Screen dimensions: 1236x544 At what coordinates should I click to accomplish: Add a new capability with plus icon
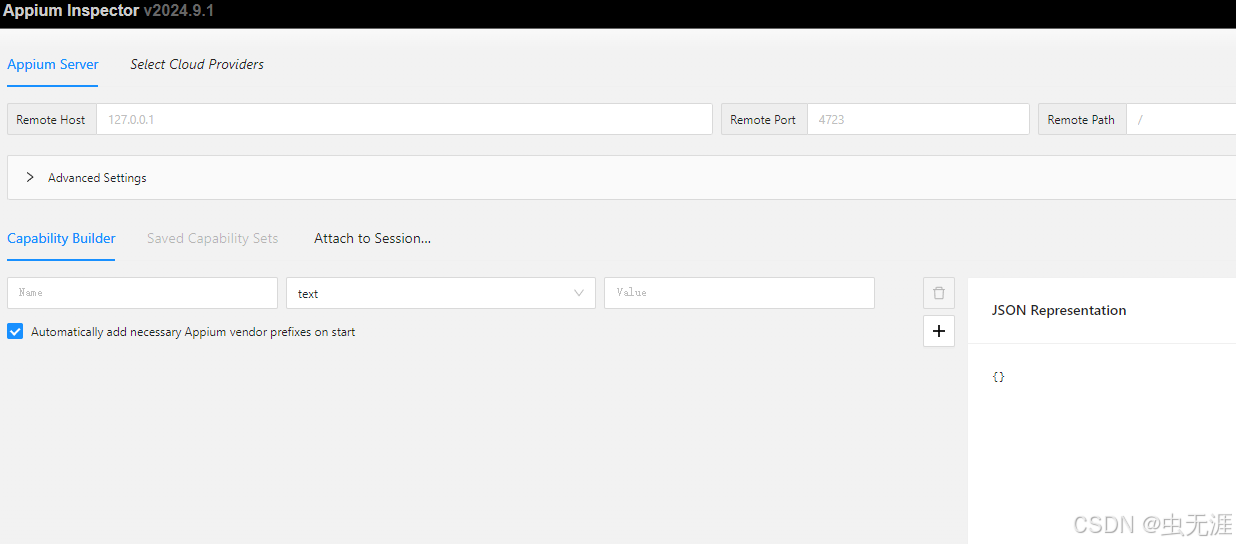pyautogui.click(x=938, y=331)
